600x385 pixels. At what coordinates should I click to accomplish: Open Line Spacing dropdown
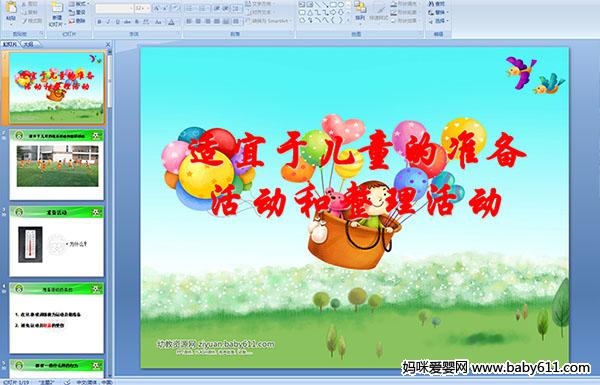pos(237,8)
